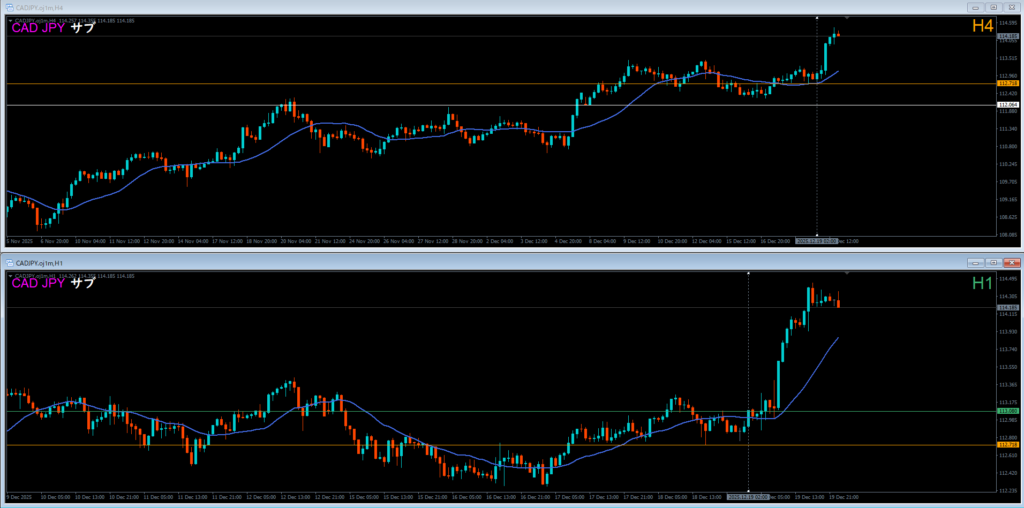Click the chart icon in the H1 window title bar
This screenshot has height=508, width=1024.
(7, 262)
